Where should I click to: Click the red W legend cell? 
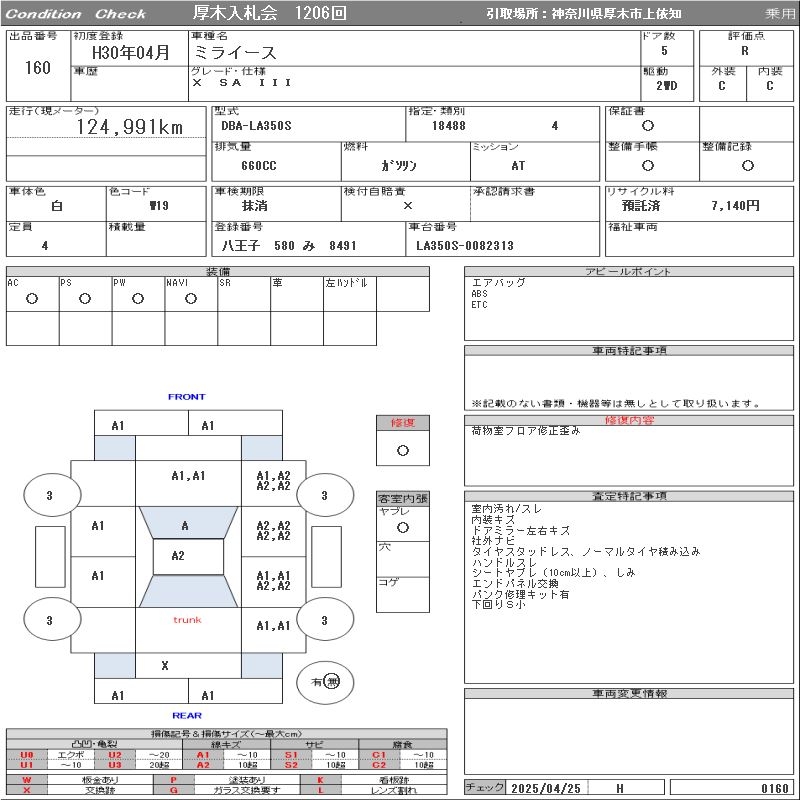pos(27,779)
